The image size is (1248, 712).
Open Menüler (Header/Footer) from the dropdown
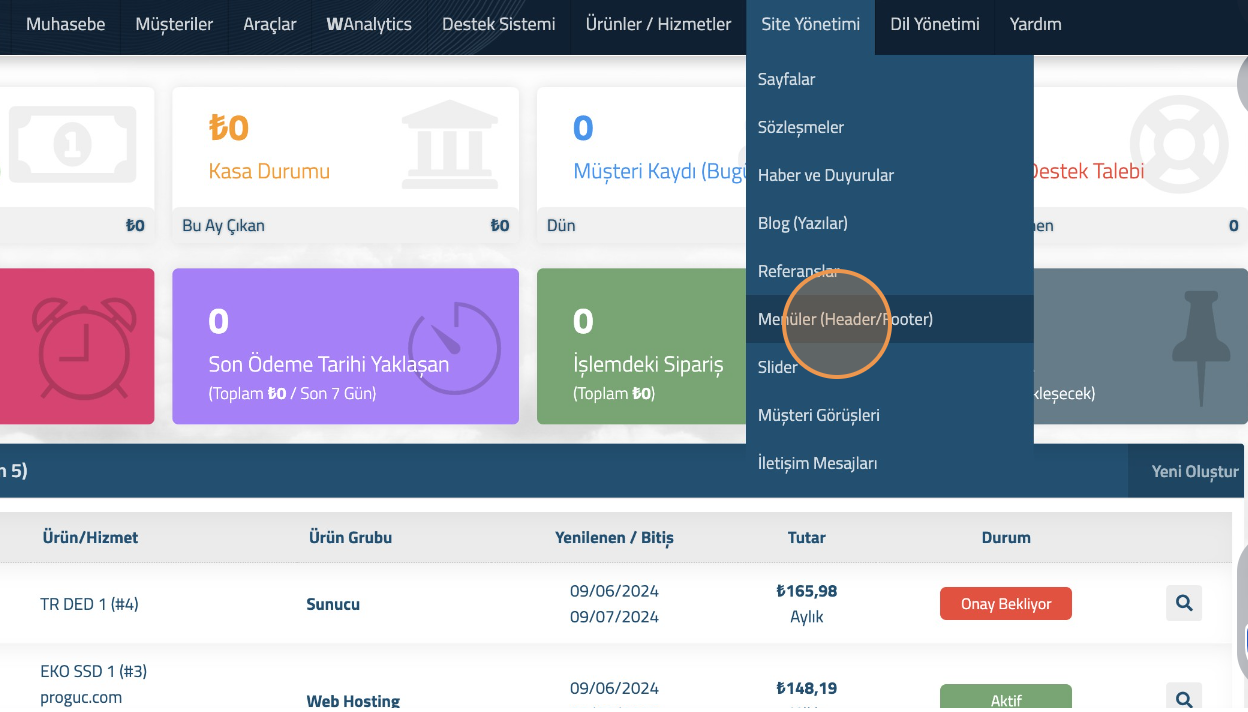845,319
